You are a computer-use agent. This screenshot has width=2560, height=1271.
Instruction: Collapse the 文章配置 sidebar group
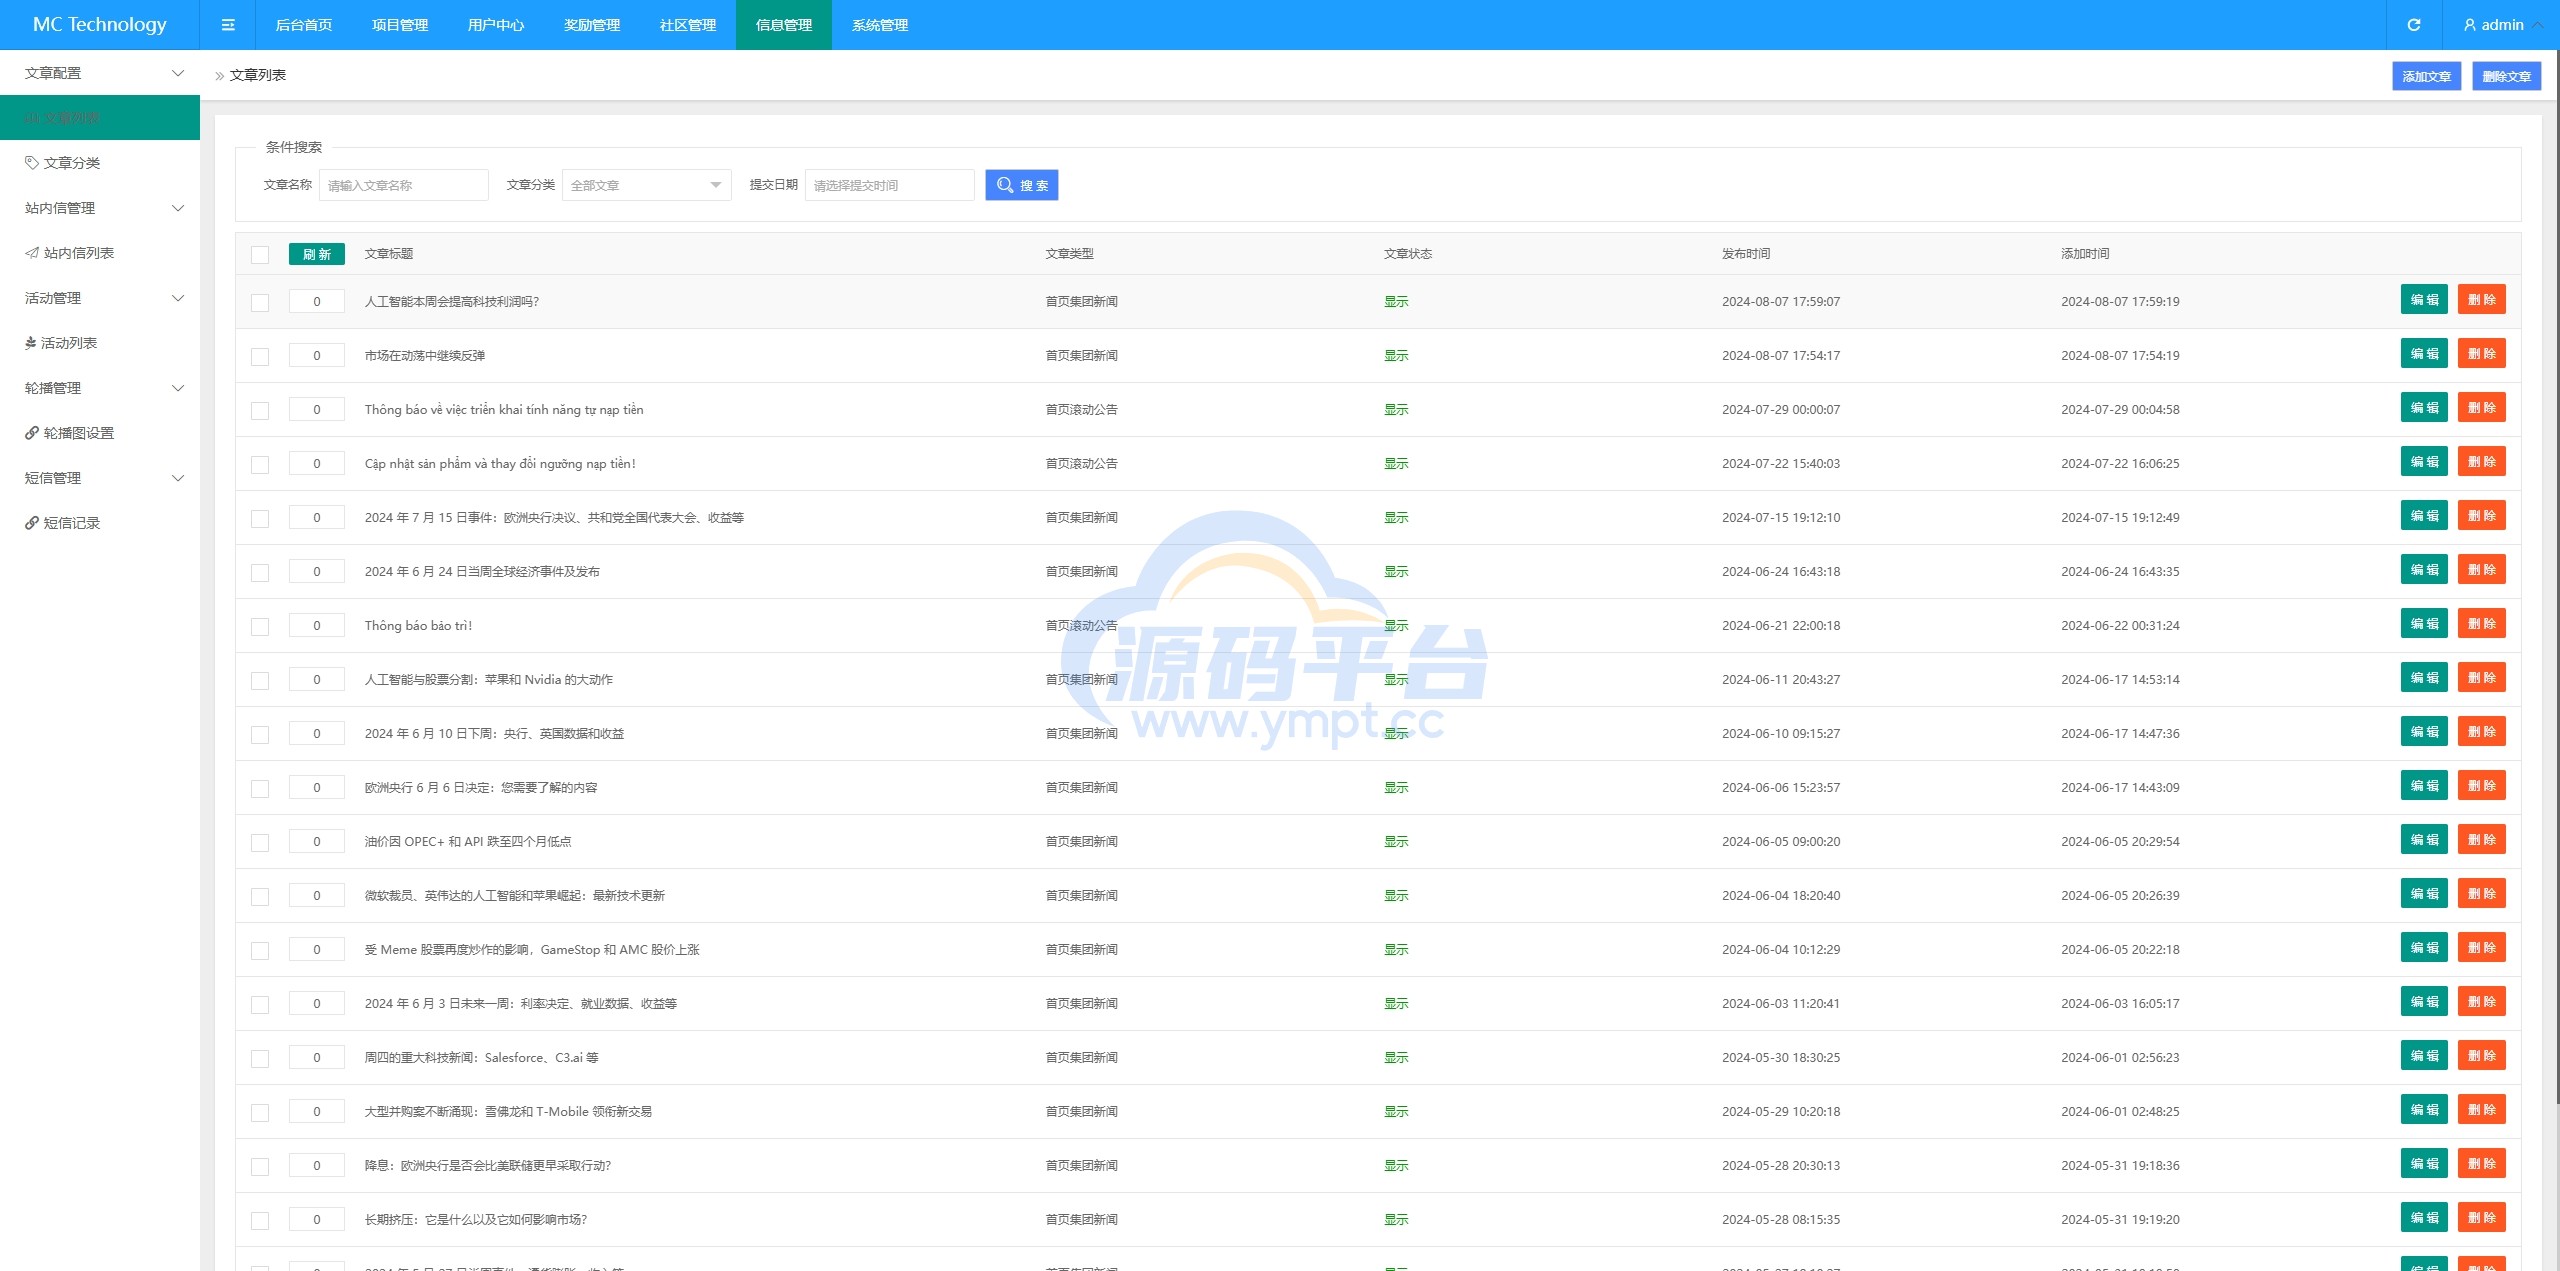pyautogui.click(x=100, y=73)
